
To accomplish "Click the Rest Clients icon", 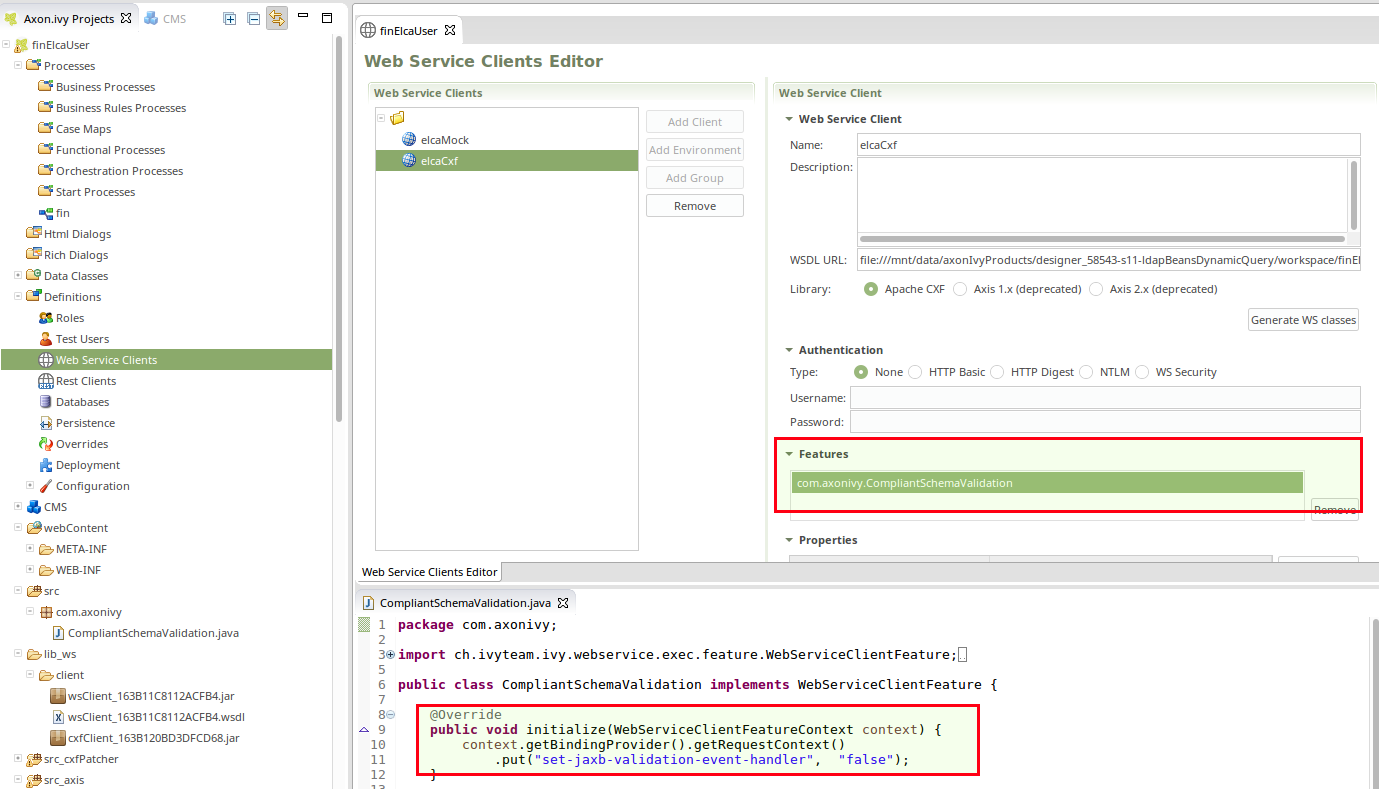I will 46,381.
